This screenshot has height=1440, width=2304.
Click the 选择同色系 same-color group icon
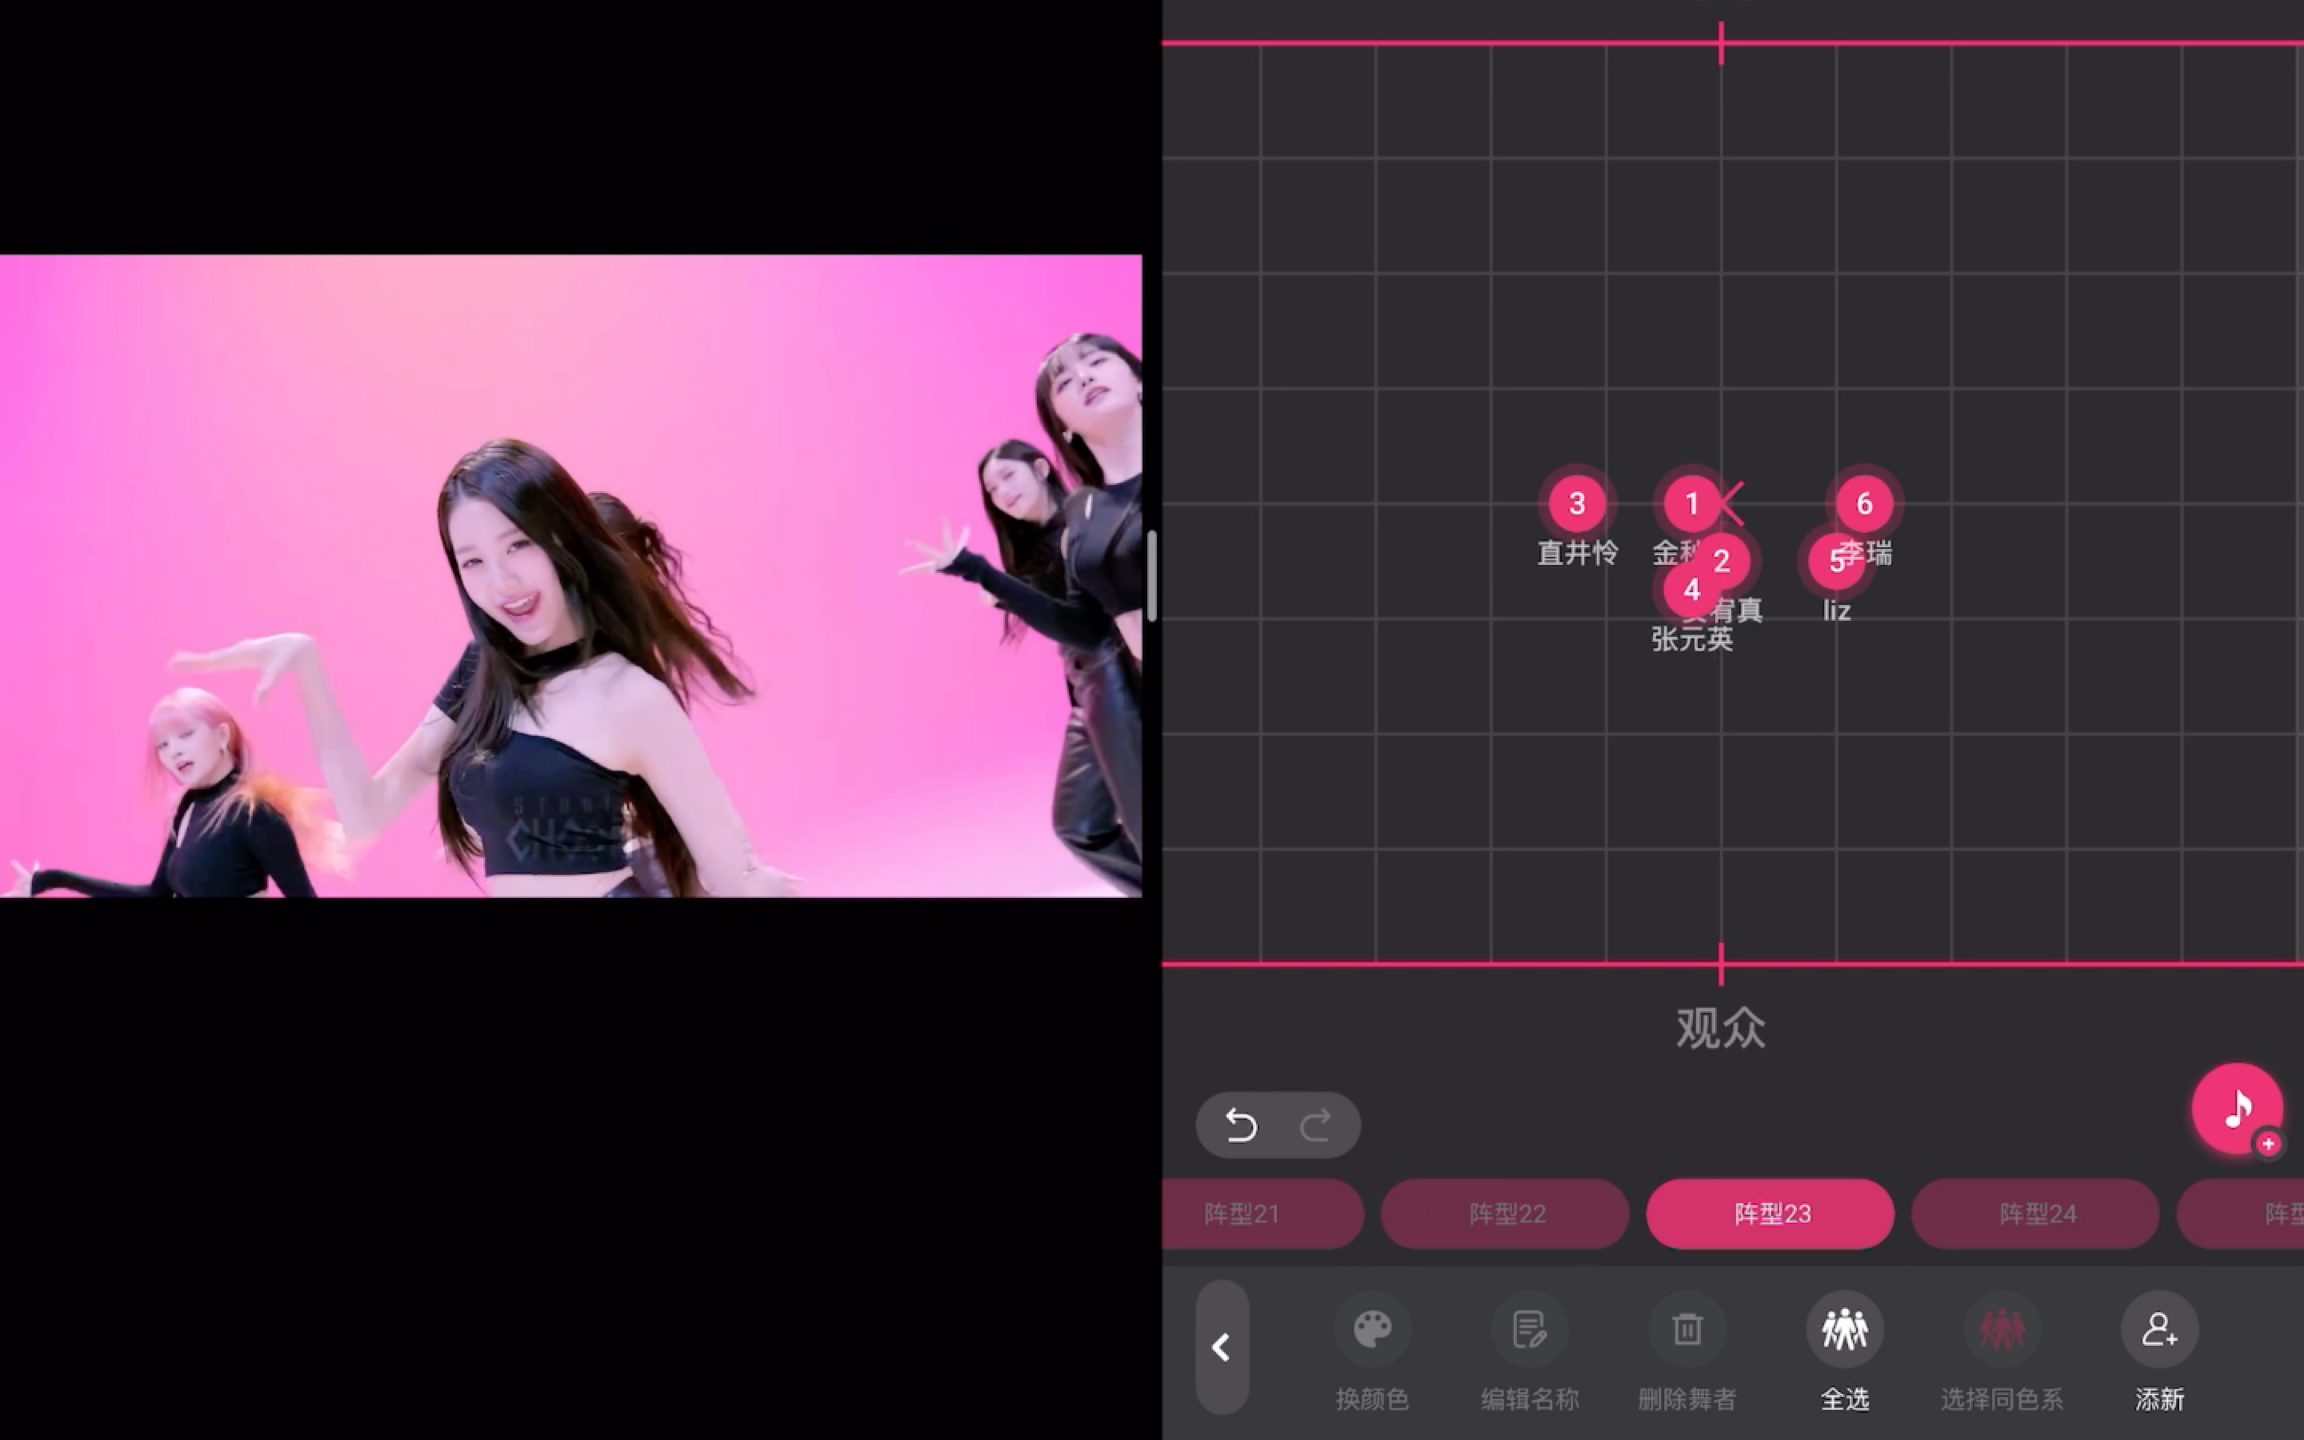(x=2001, y=1330)
